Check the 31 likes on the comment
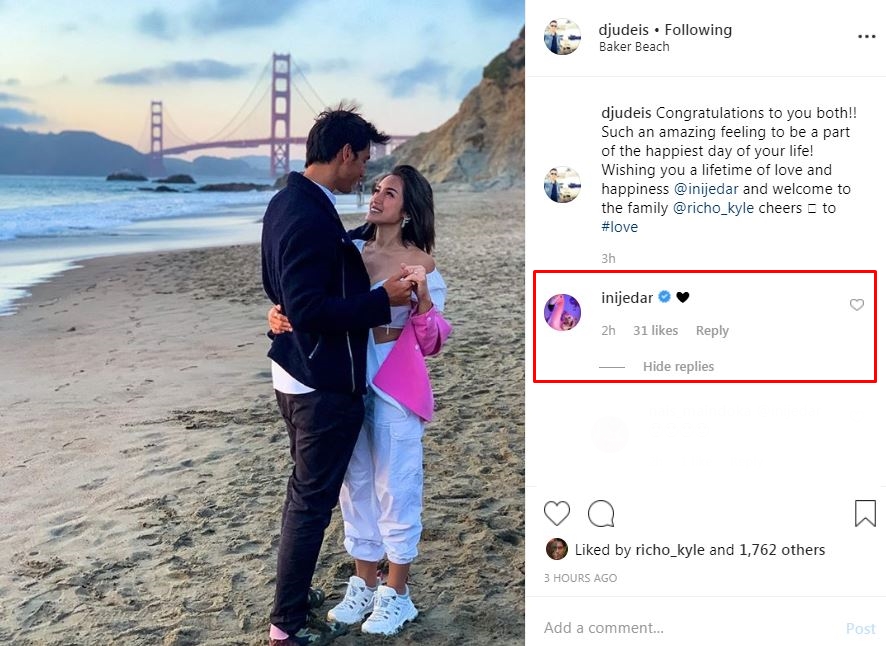This screenshot has width=886, height=646. 656,330
